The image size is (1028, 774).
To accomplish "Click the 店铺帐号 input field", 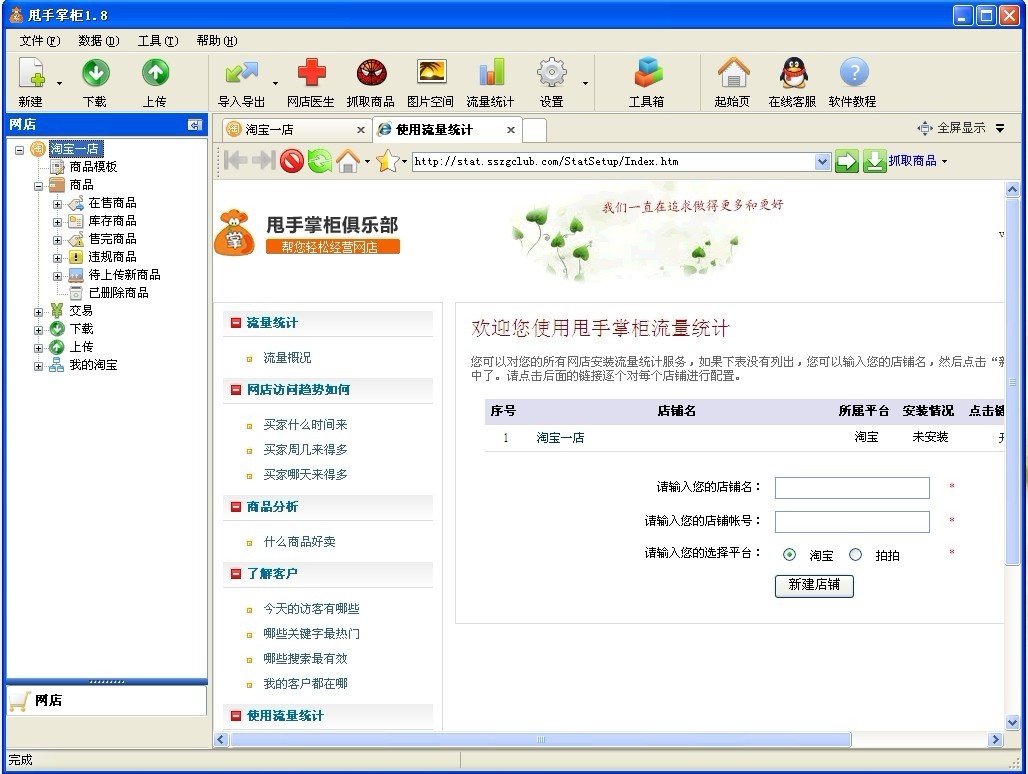I will [852, 522].
